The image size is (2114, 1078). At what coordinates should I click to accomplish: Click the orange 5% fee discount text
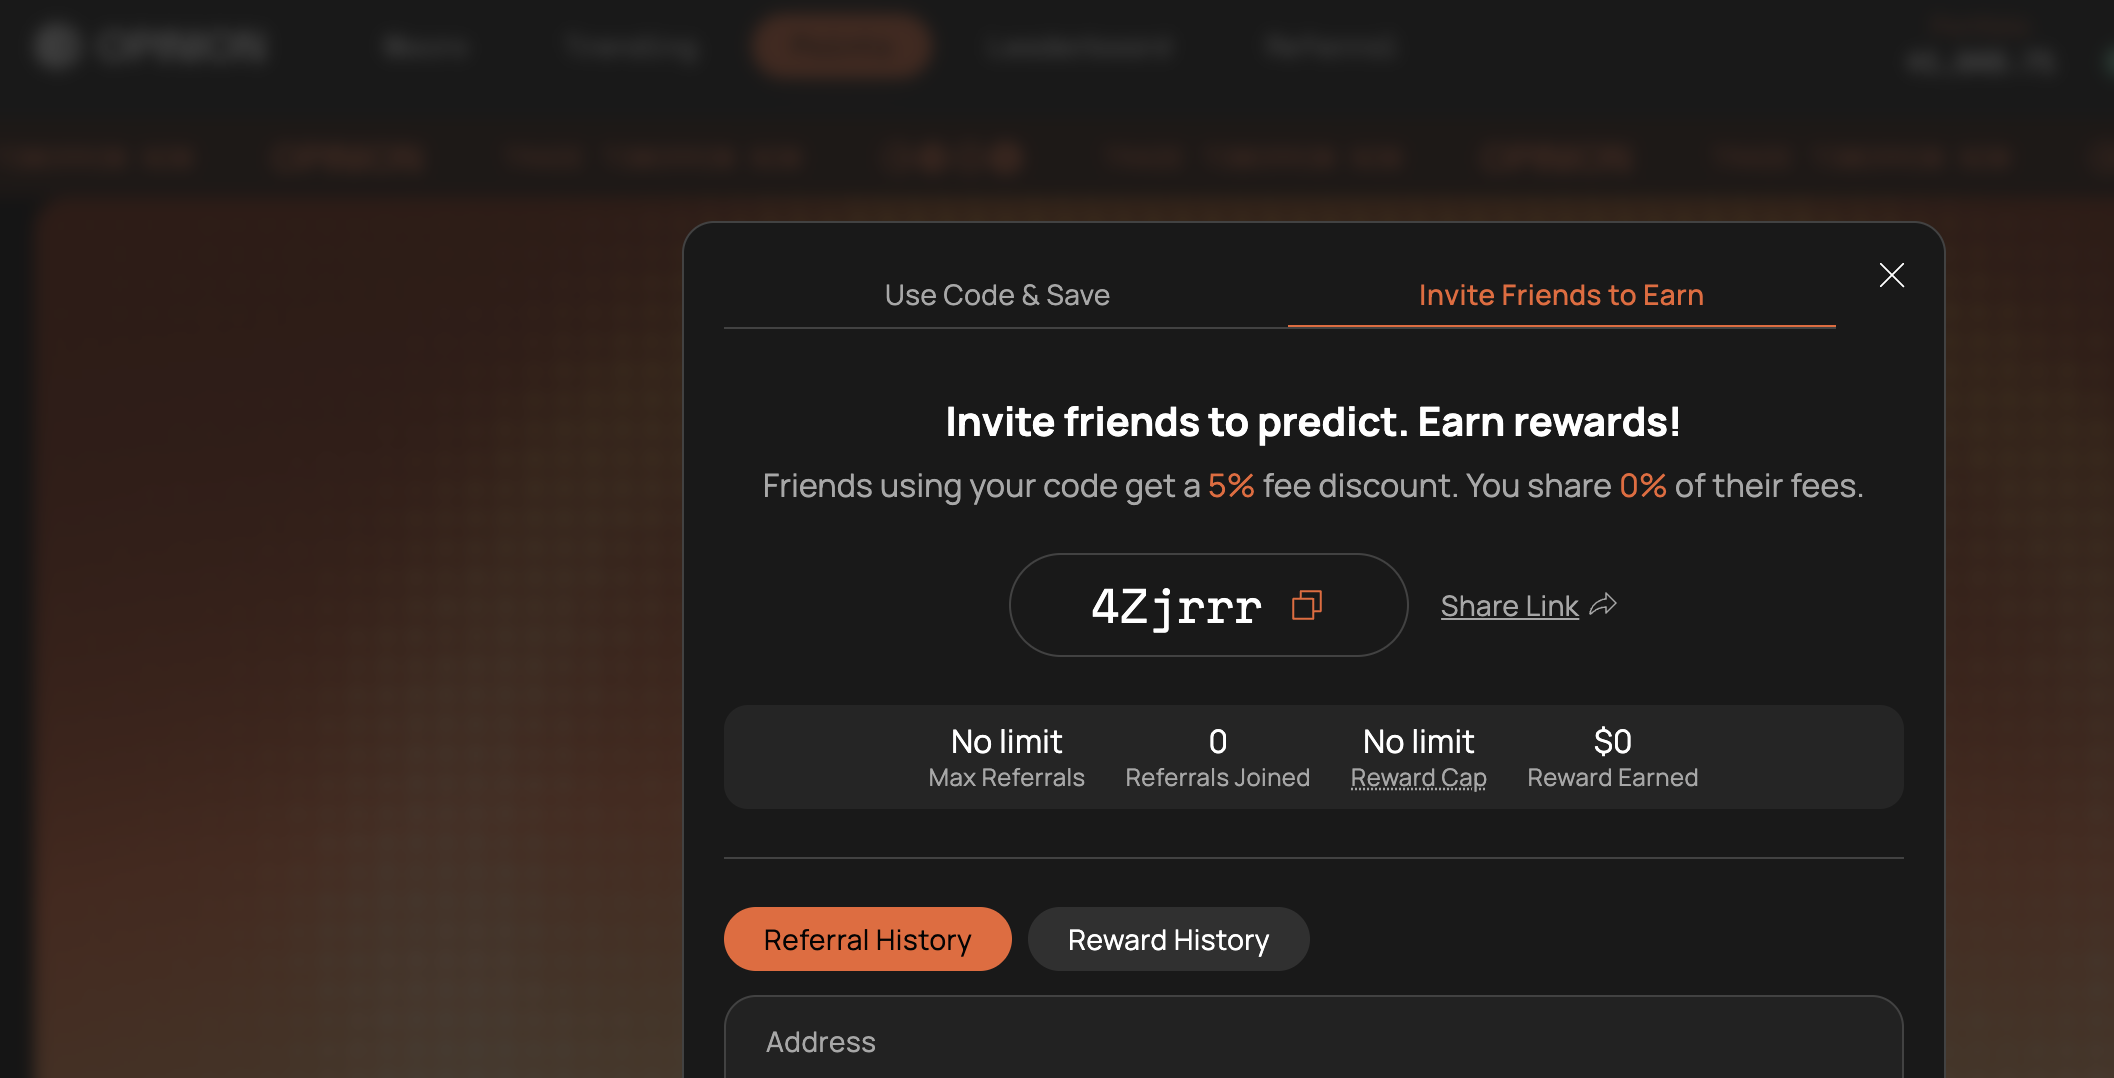[x=1230, y=486]
